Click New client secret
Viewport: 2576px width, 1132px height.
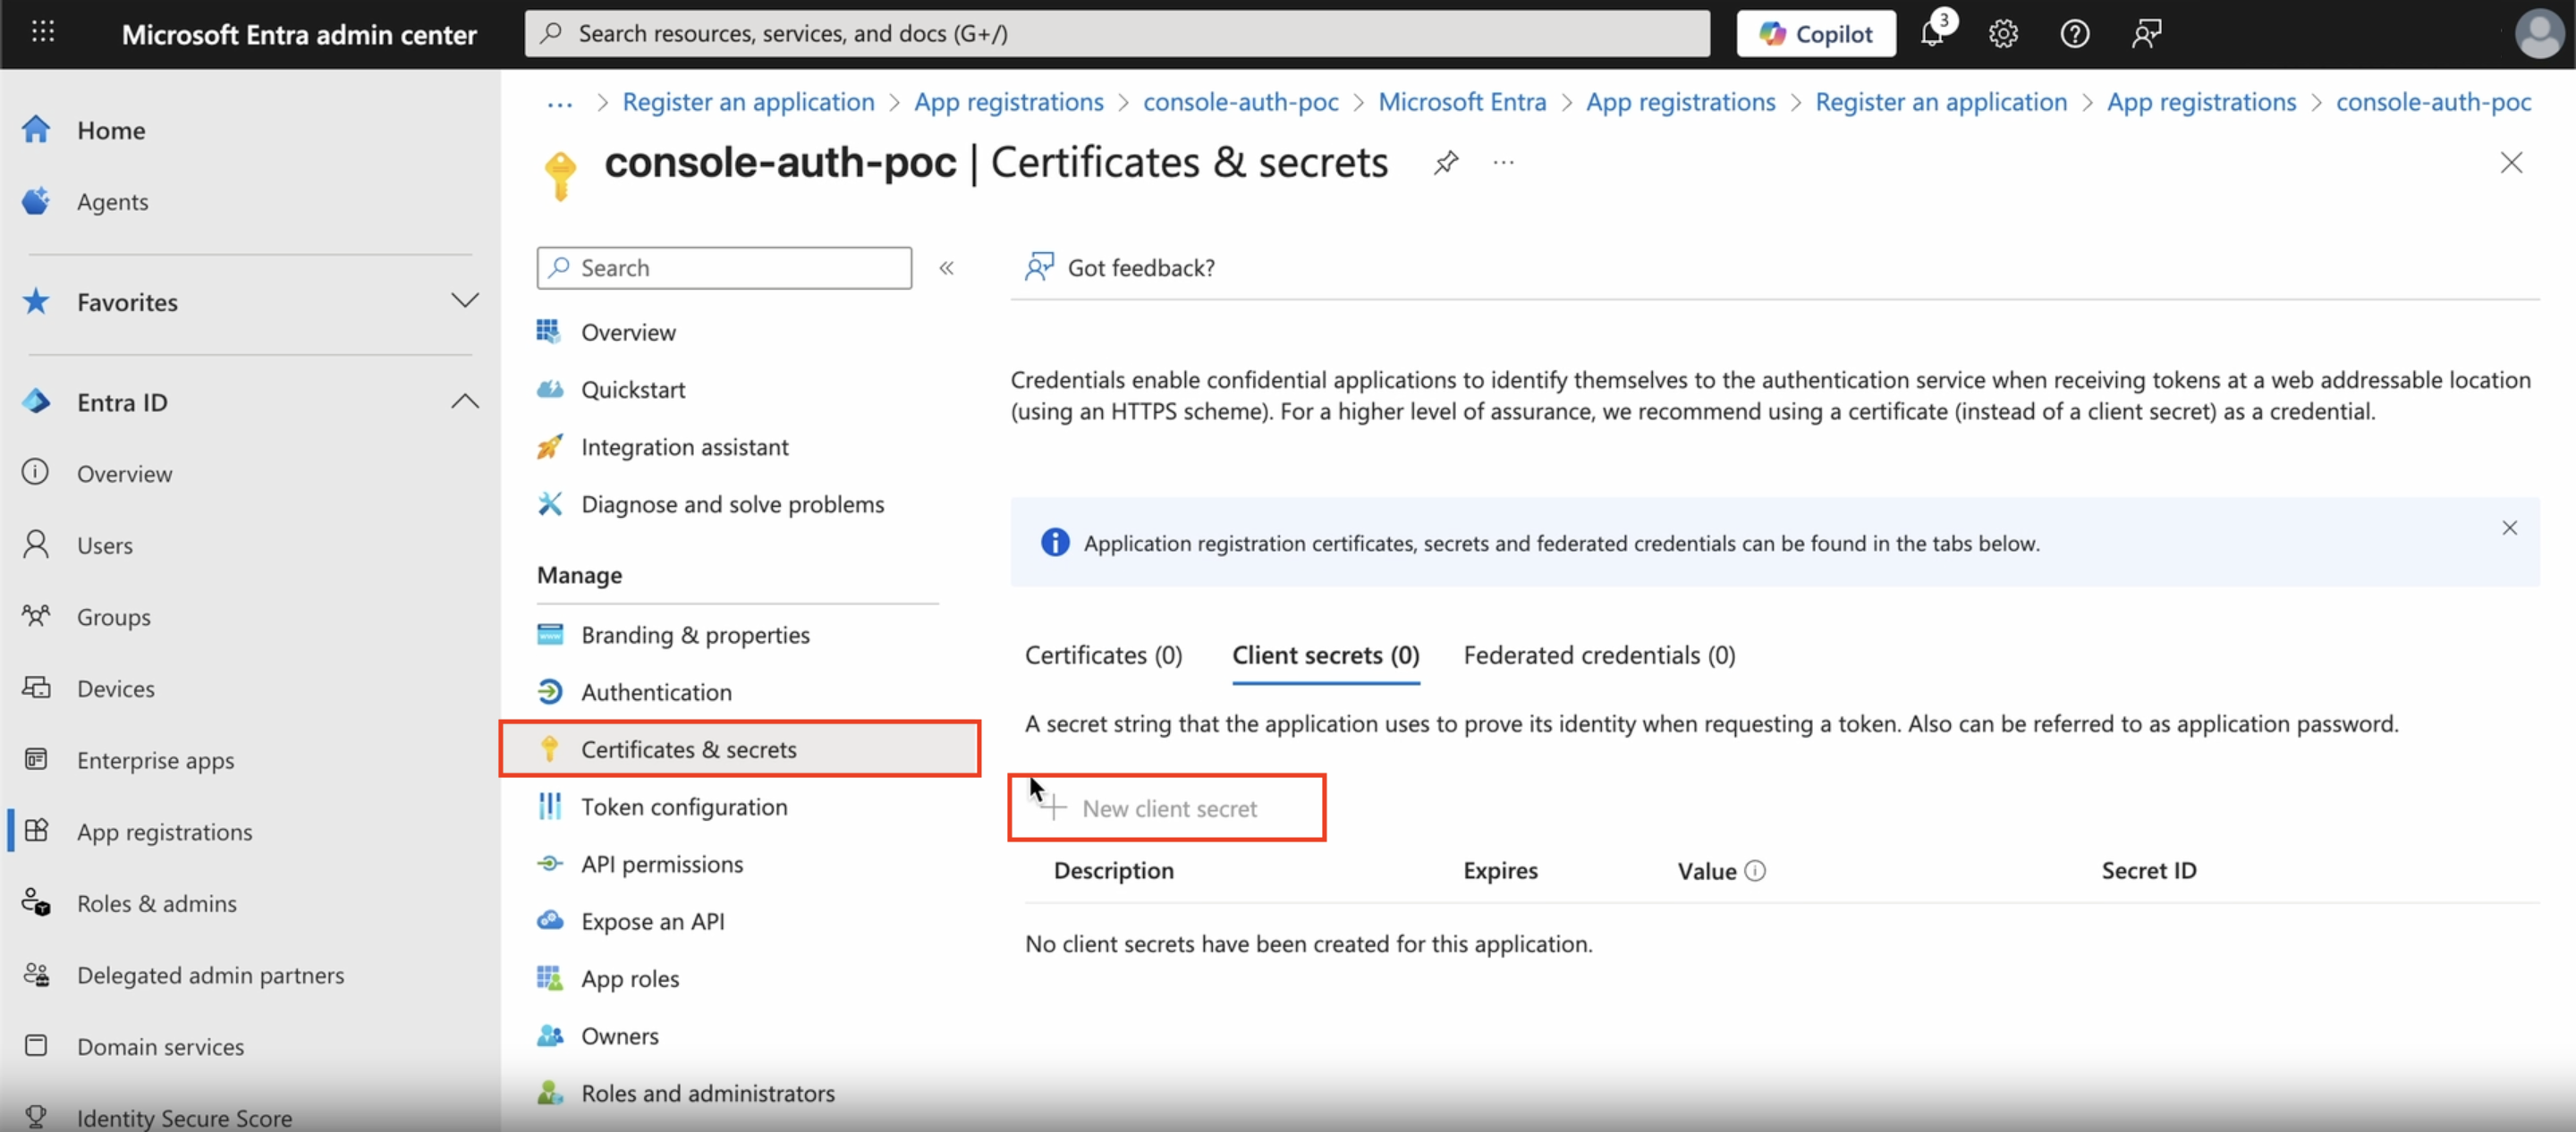coord(1168,808)
